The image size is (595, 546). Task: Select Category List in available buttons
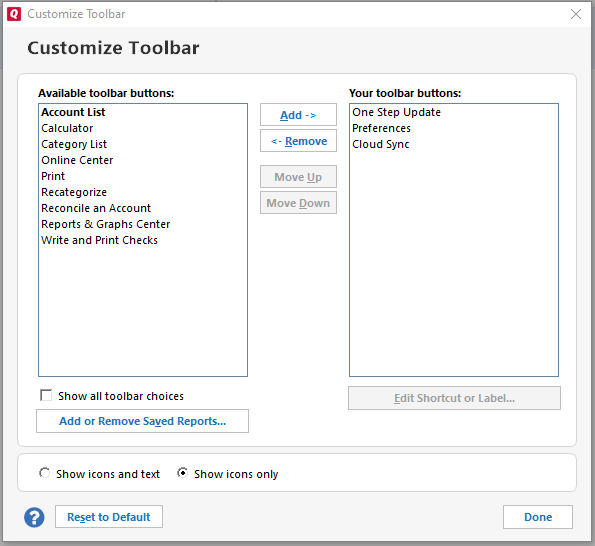point(143,144)
